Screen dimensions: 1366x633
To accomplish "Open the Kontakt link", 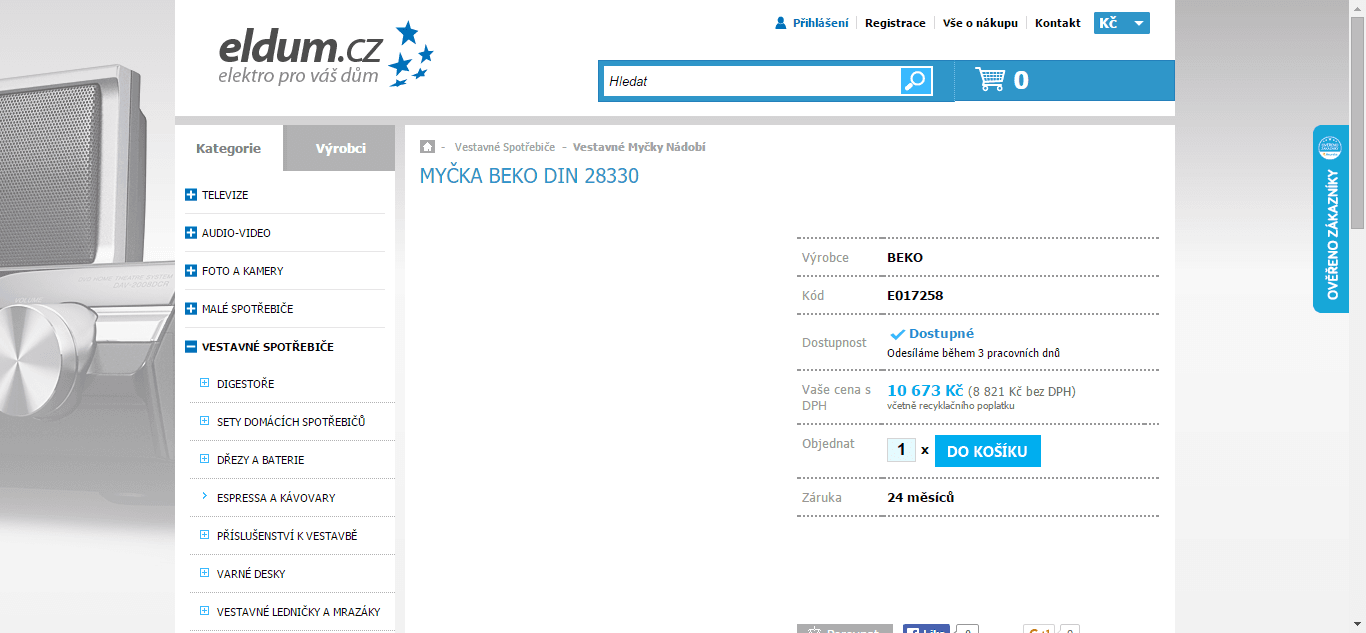I will (x=1058, y=23).
